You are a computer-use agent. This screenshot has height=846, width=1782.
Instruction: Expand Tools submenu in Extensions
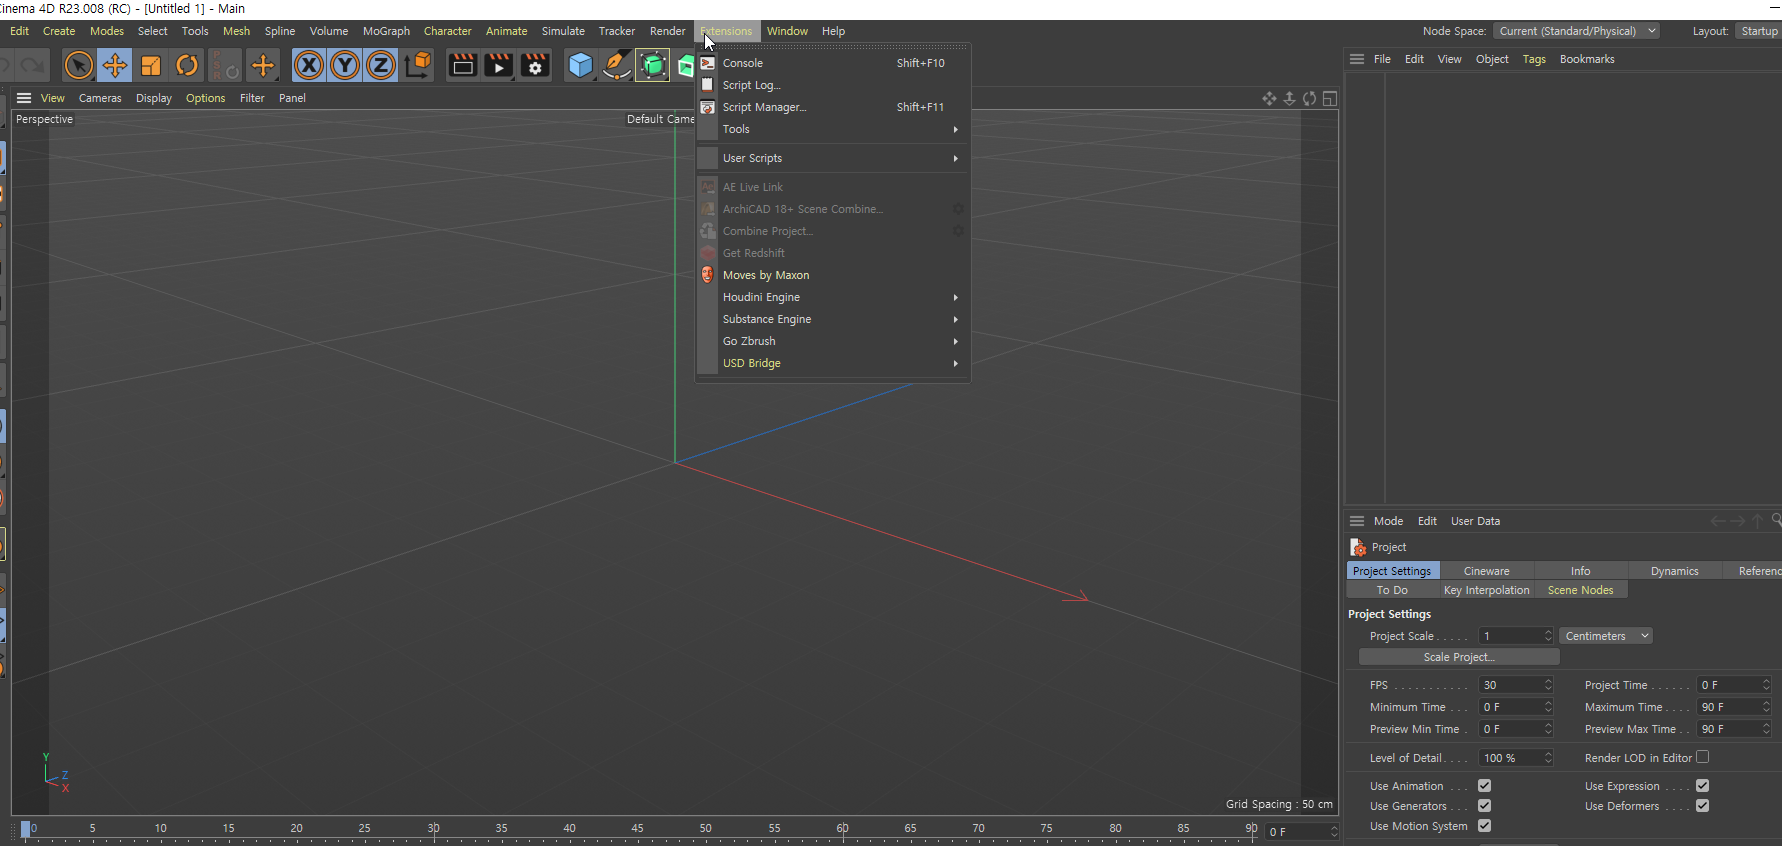click(x=834, y=129)
